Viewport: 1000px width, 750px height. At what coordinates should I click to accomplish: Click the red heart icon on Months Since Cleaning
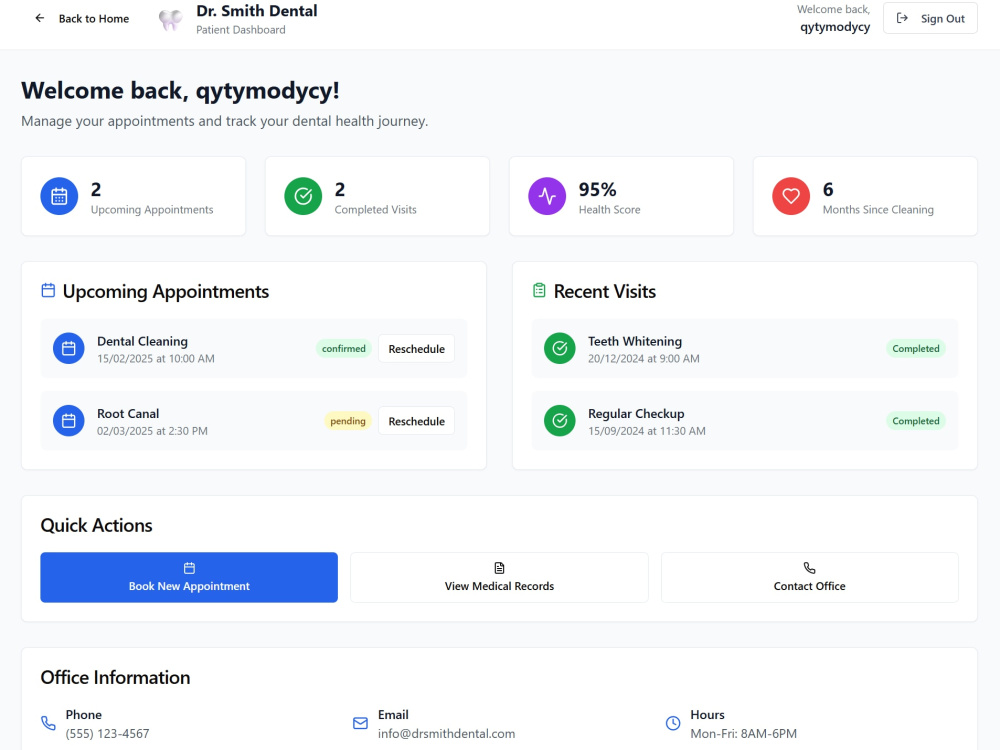(x=791, y=196)
